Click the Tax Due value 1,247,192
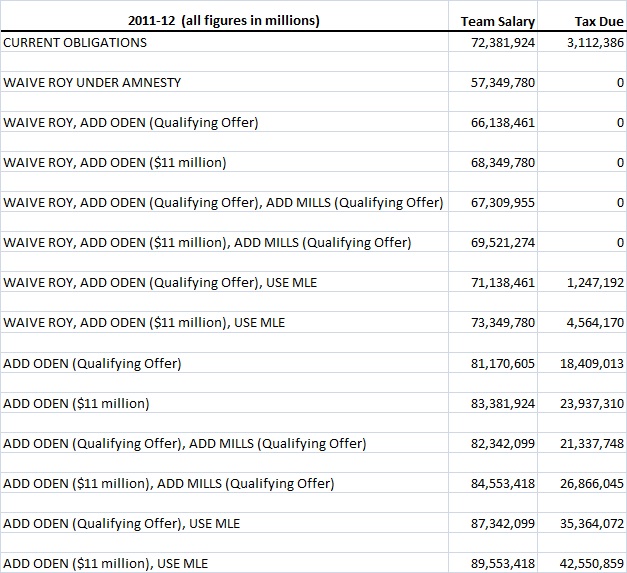This screenshot has width=627, height=573. (588, 283)
